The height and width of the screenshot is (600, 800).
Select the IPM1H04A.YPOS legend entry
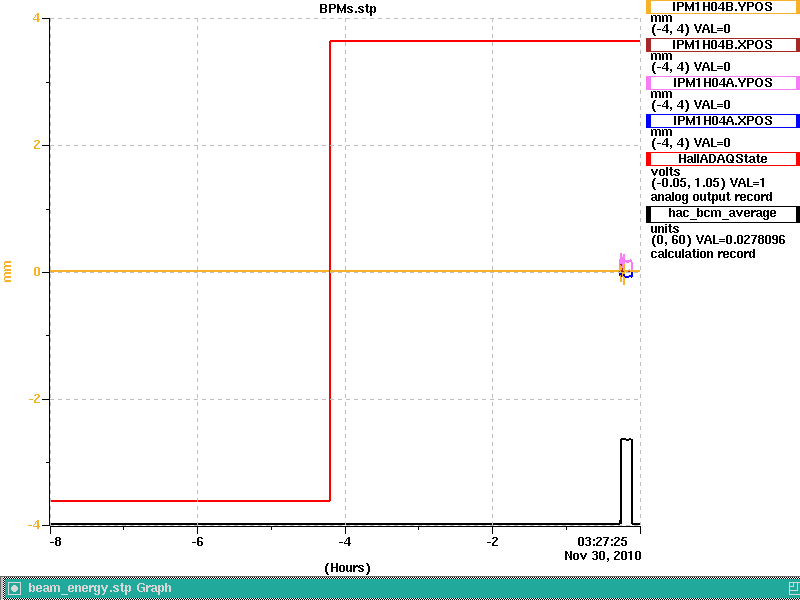tap(722, 83)
